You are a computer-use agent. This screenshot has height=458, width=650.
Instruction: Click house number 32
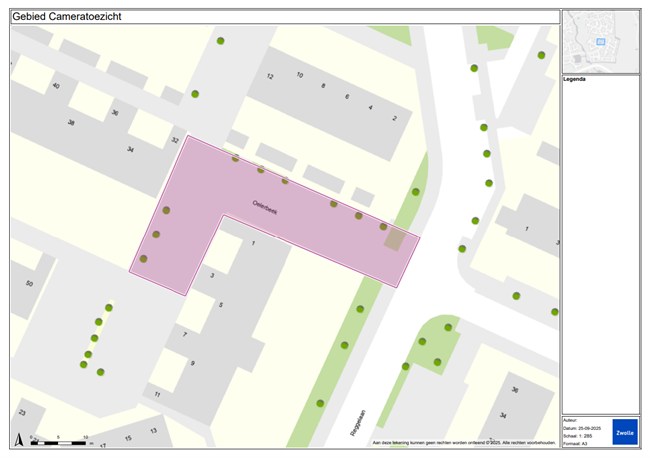[x=175, y=140]
